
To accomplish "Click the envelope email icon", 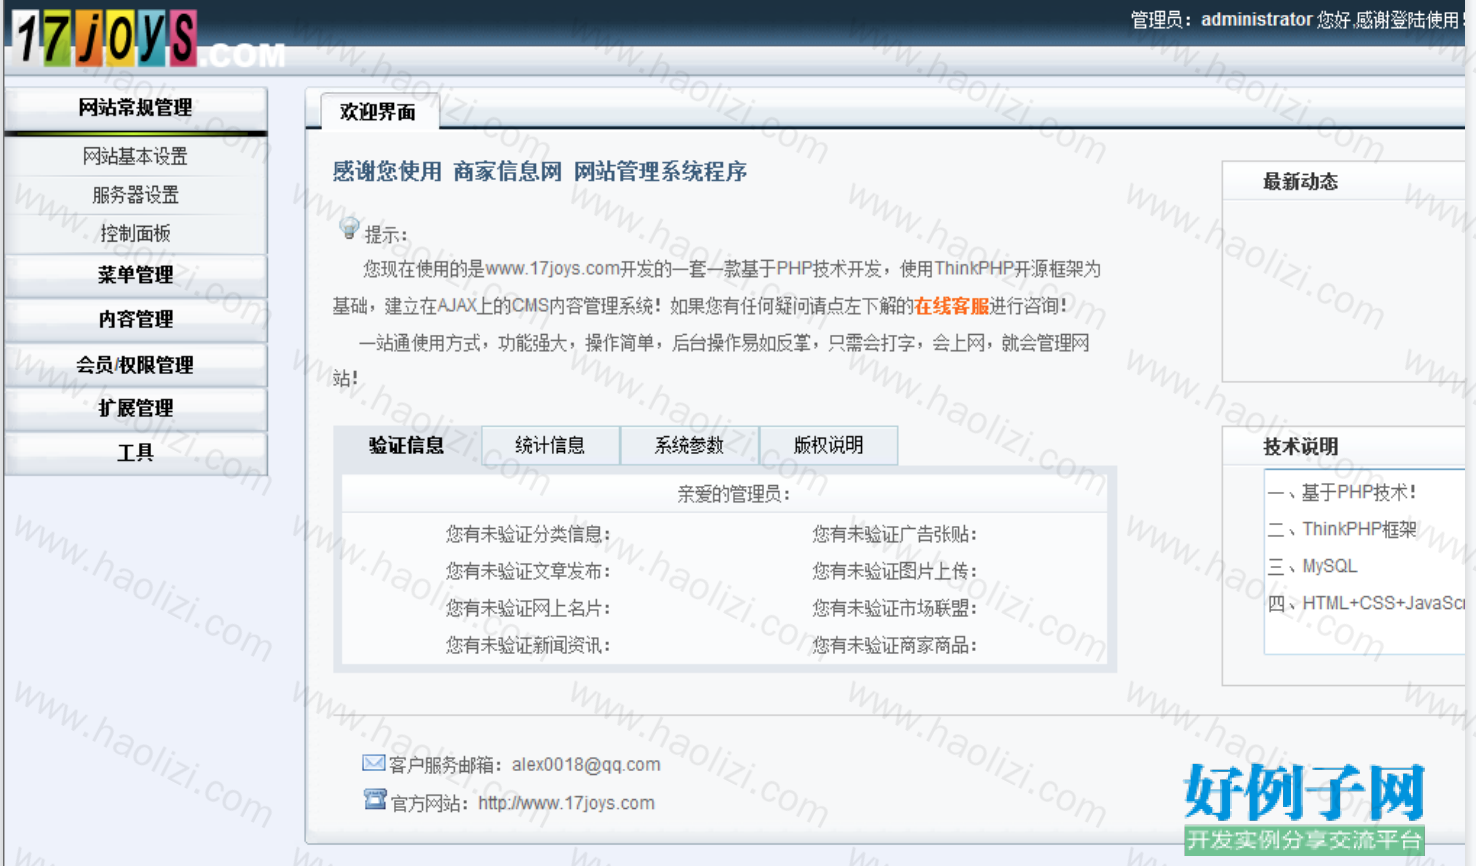I will pyautogui.click(x=373, y=763).
